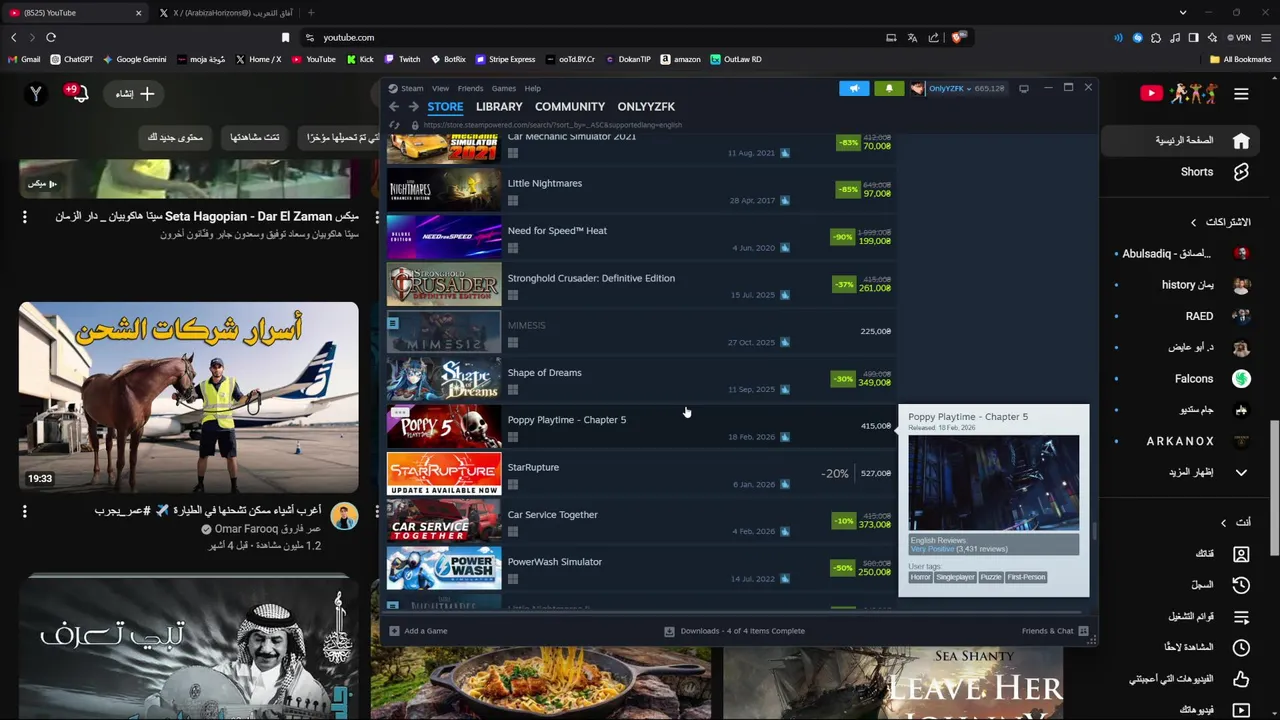The height and width of the screenshot is (720, 1280).
Task: Toggle Brave sidebar panel icon
Action: (x=1193, y=38)
